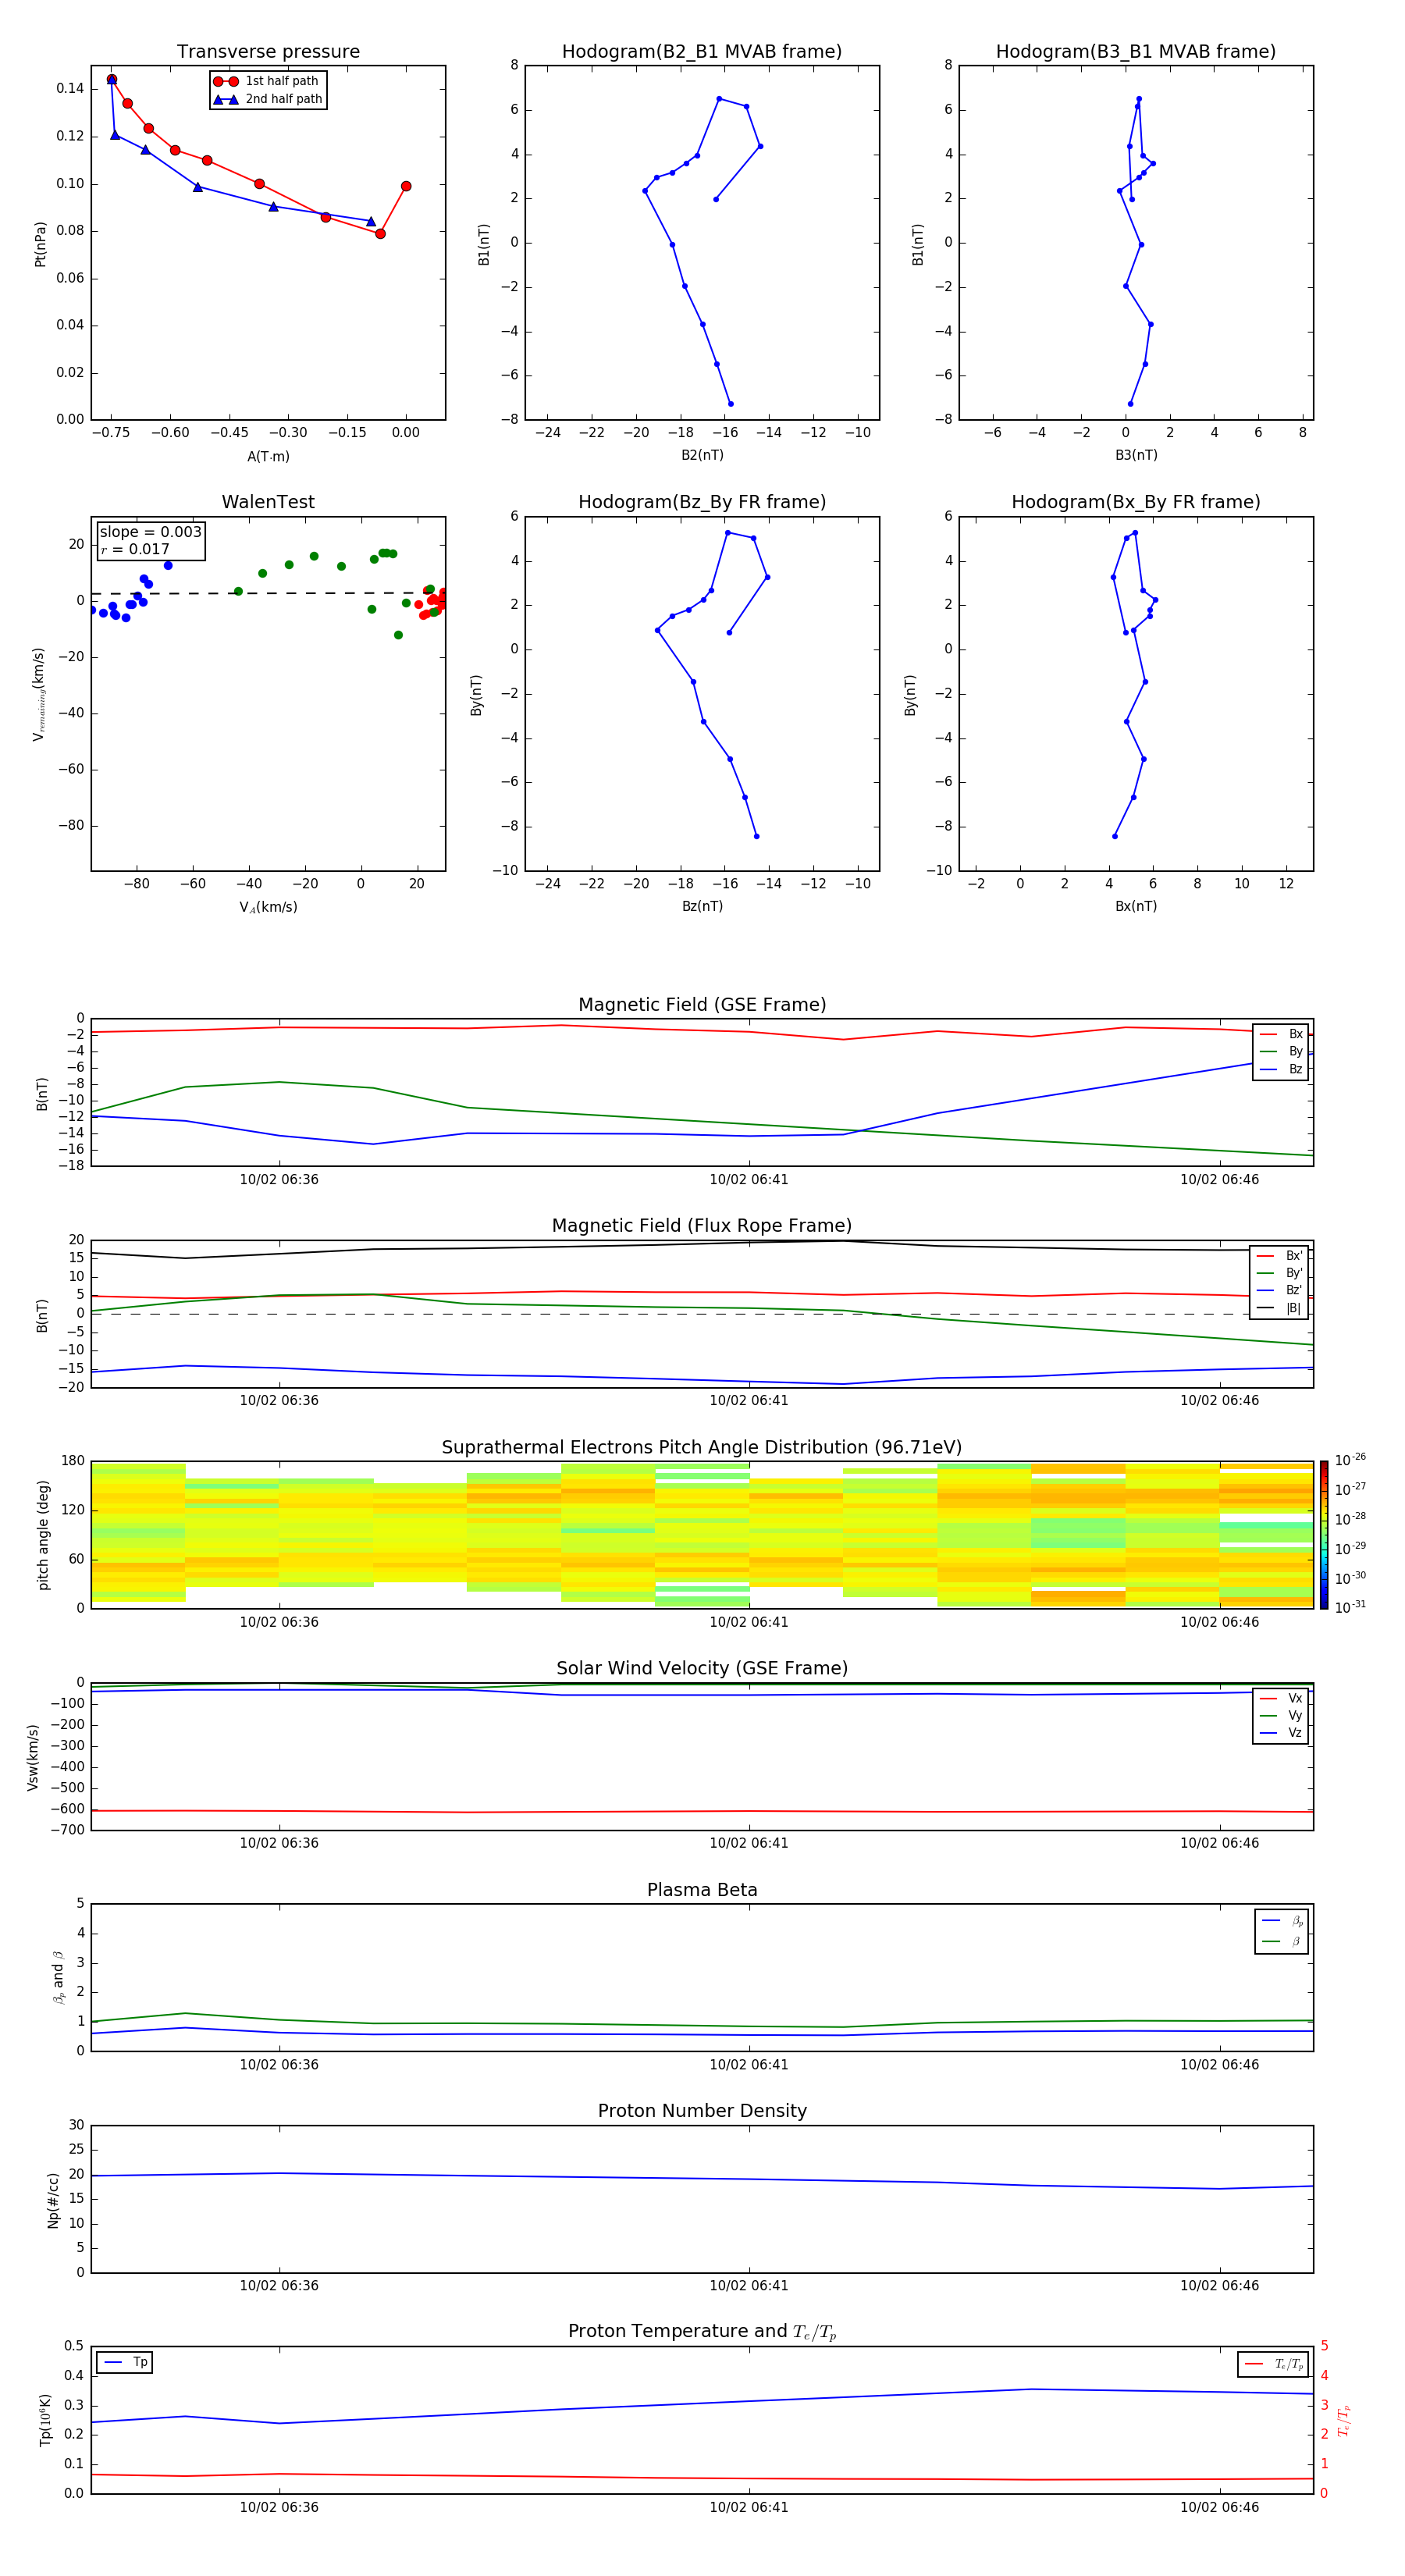Select the red Te/Tp legend entry
This screenshot has height=2576, width=1405.
[x=1273, y=2364]
